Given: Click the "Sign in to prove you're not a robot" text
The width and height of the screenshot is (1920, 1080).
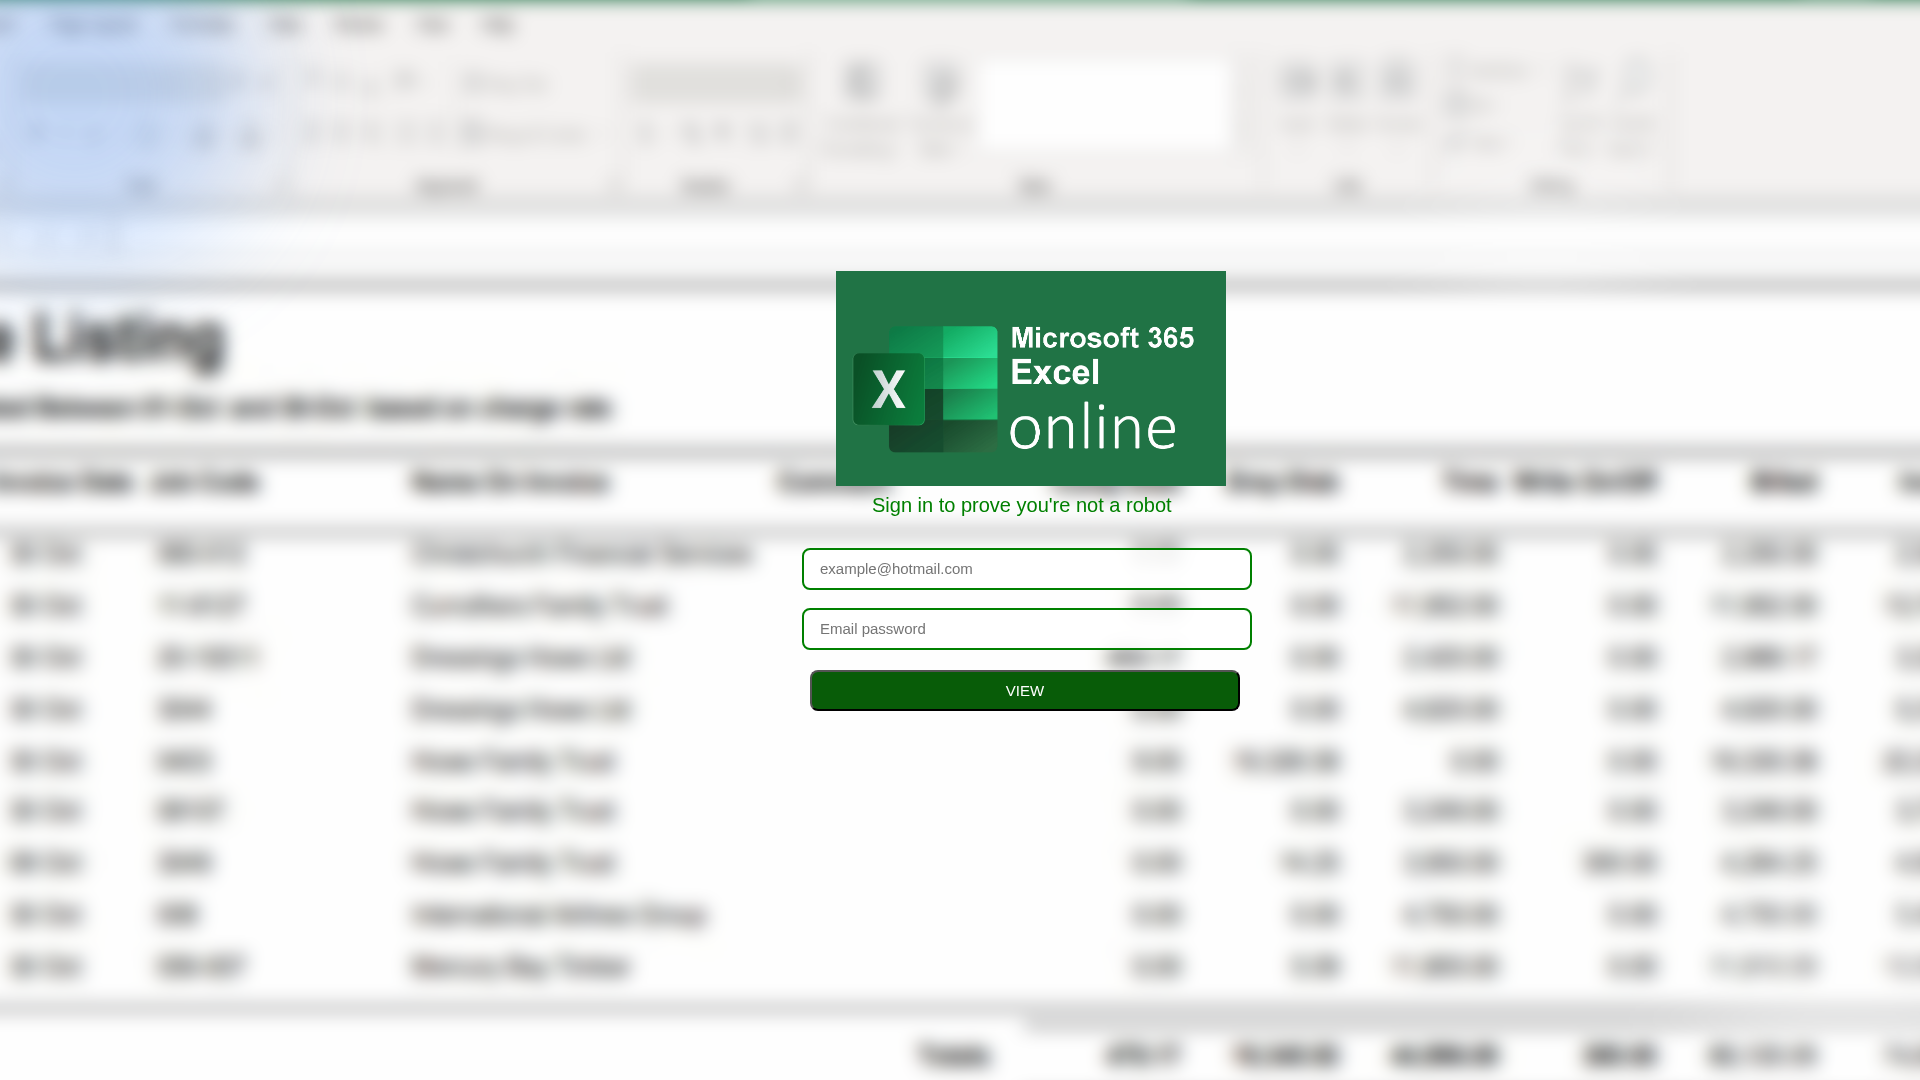Looking at the screenshot, I should tap(1021, 505).
